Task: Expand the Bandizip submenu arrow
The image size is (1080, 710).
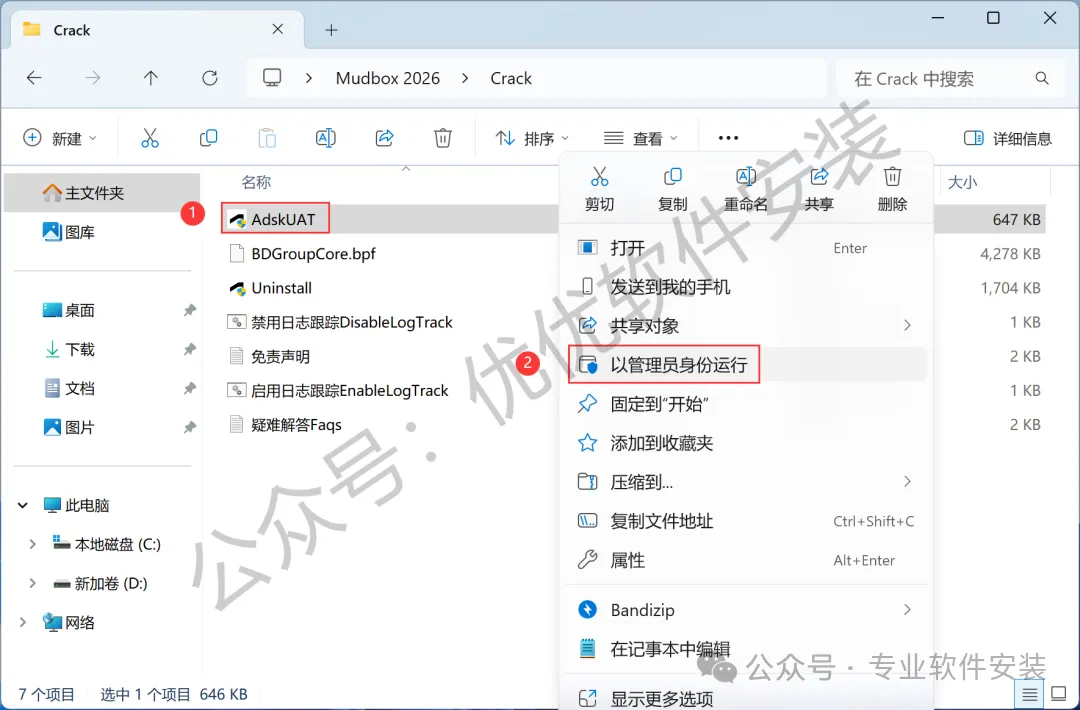Action: [907, 609]
